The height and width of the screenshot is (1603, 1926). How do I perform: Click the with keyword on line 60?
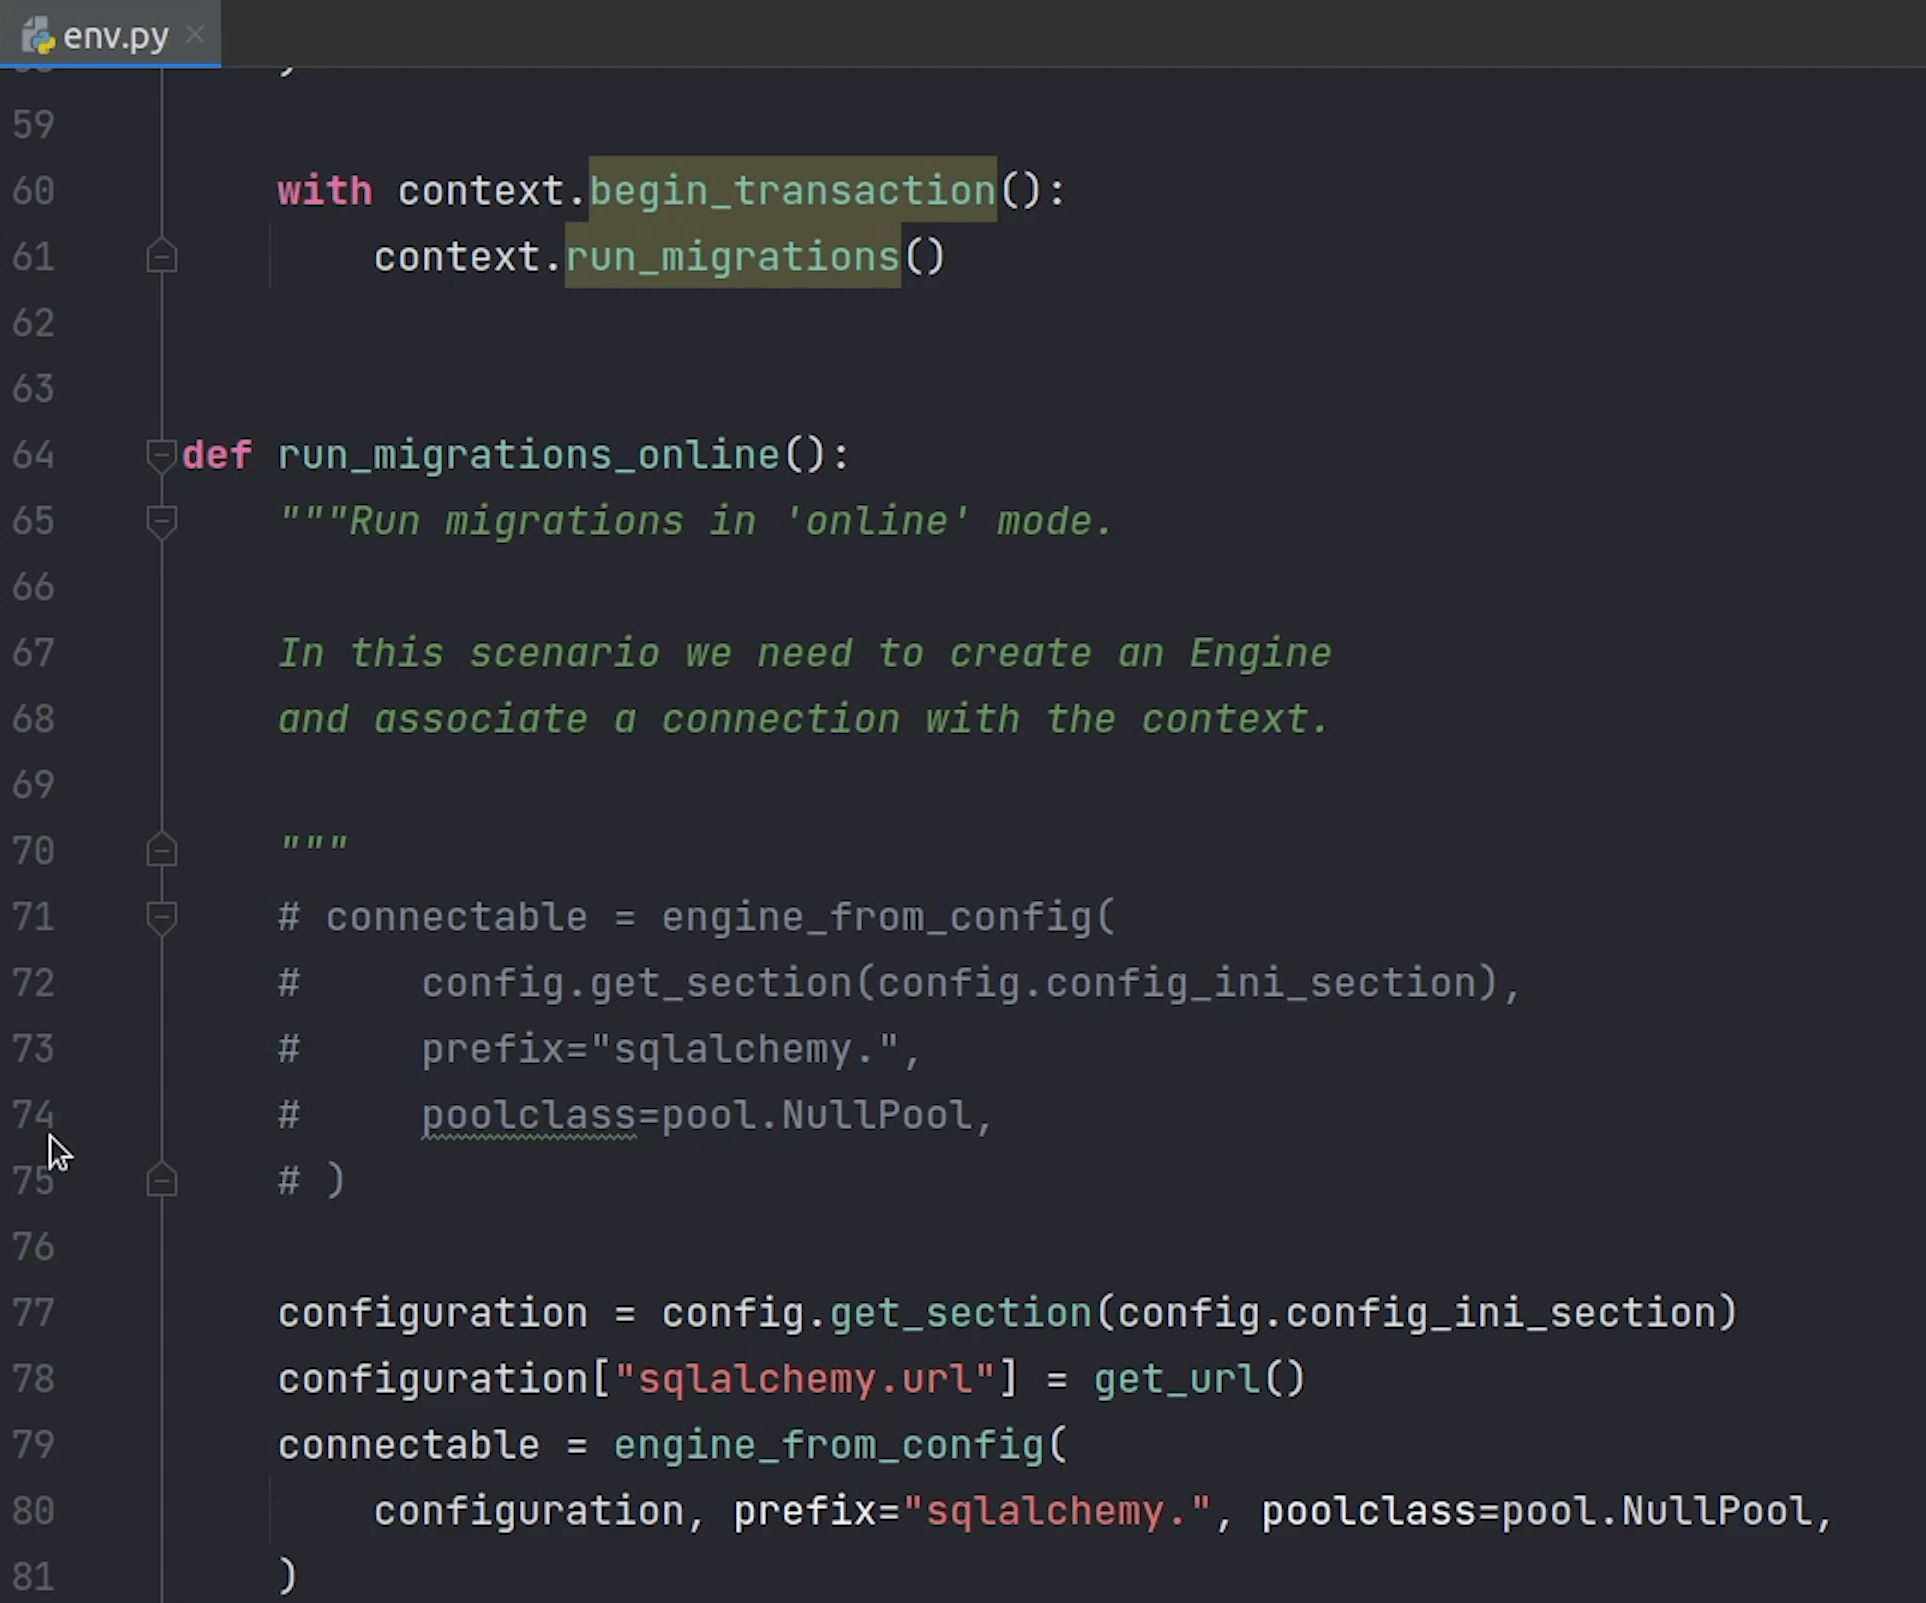(325, 191)
